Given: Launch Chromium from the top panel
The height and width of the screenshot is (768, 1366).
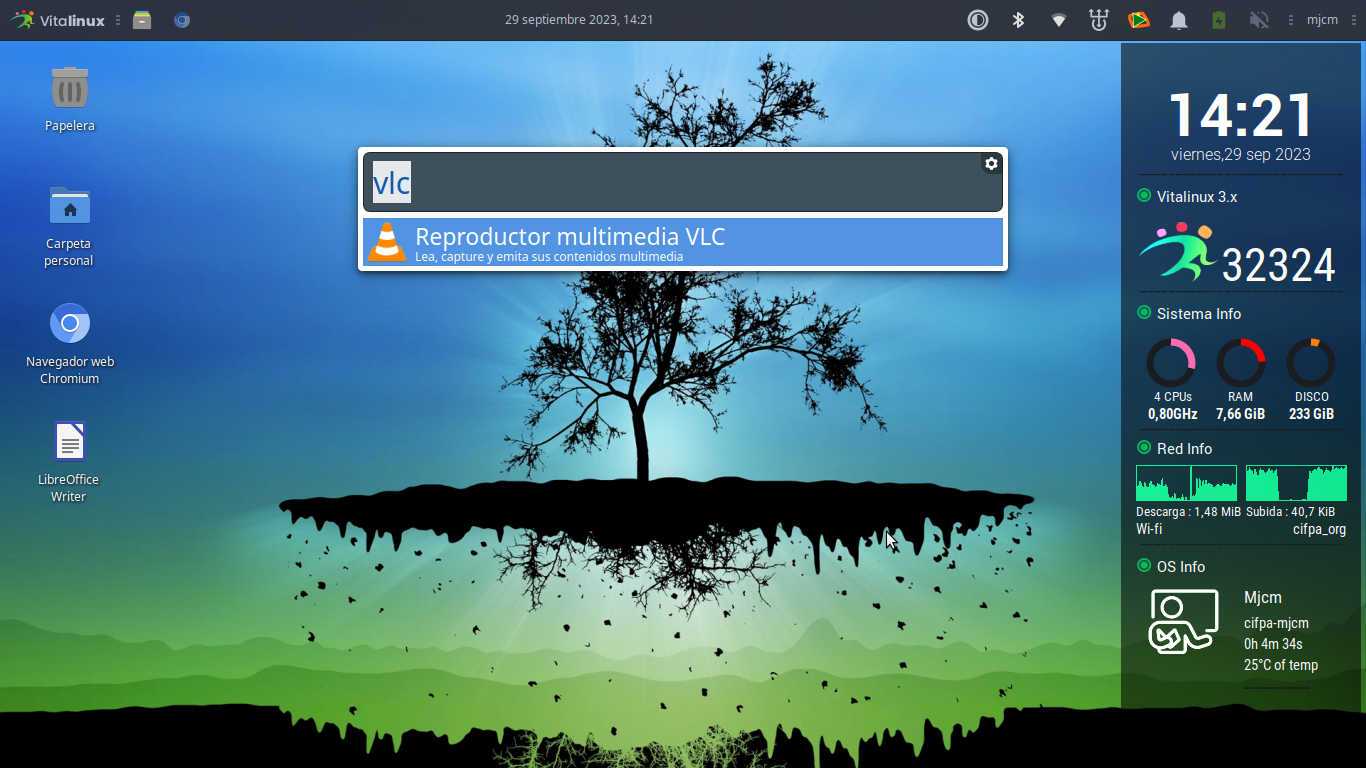Looking at the screenshot, I should coord(181,20).
